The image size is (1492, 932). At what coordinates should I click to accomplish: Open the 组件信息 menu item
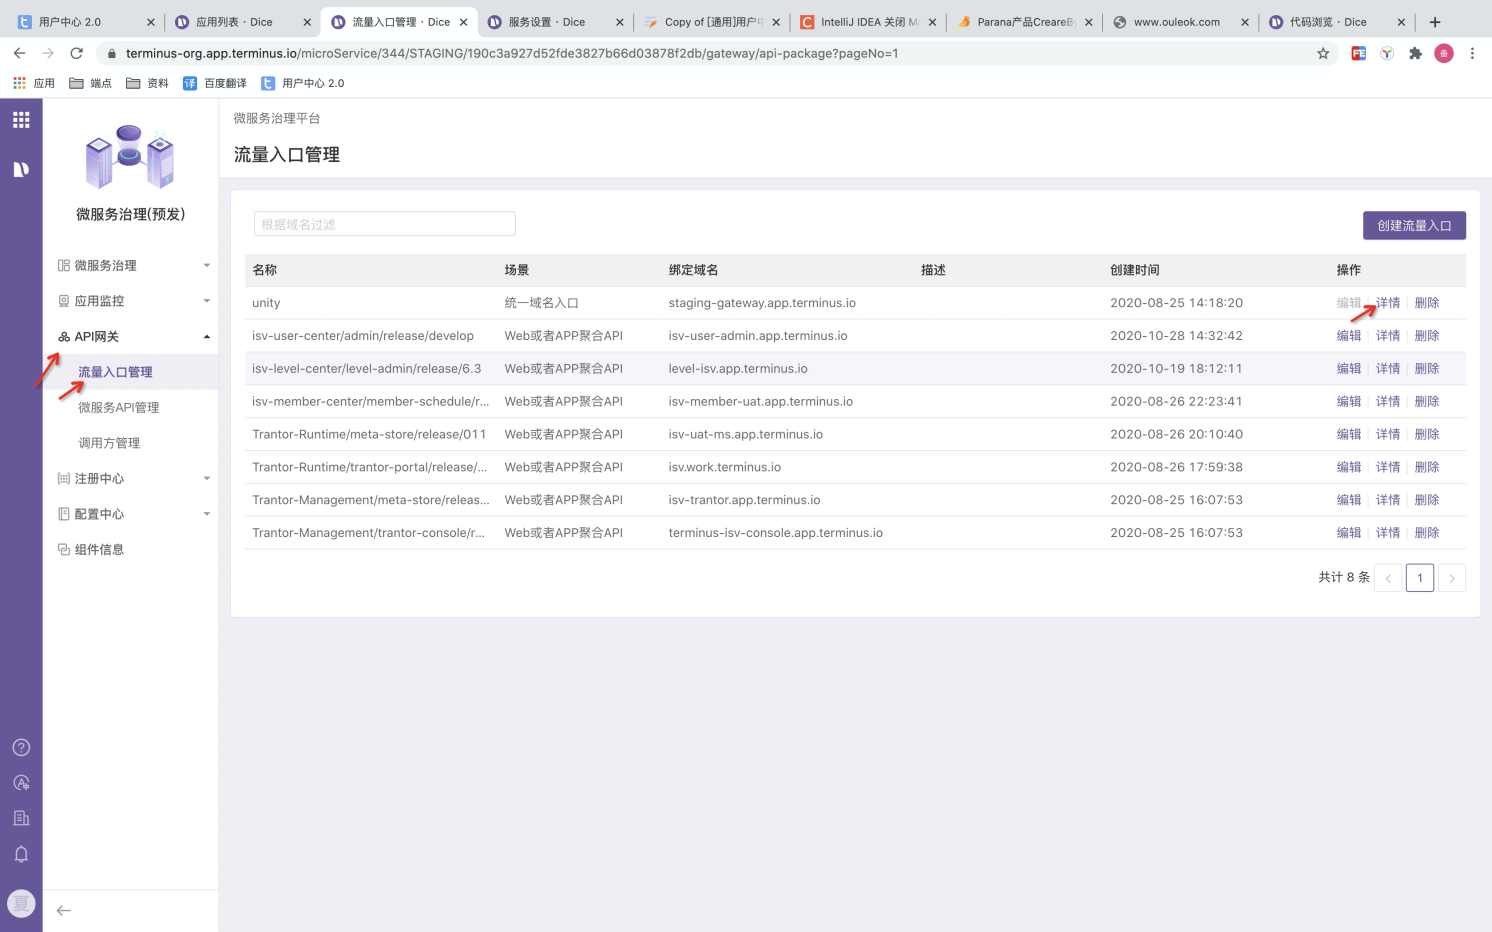131,549
